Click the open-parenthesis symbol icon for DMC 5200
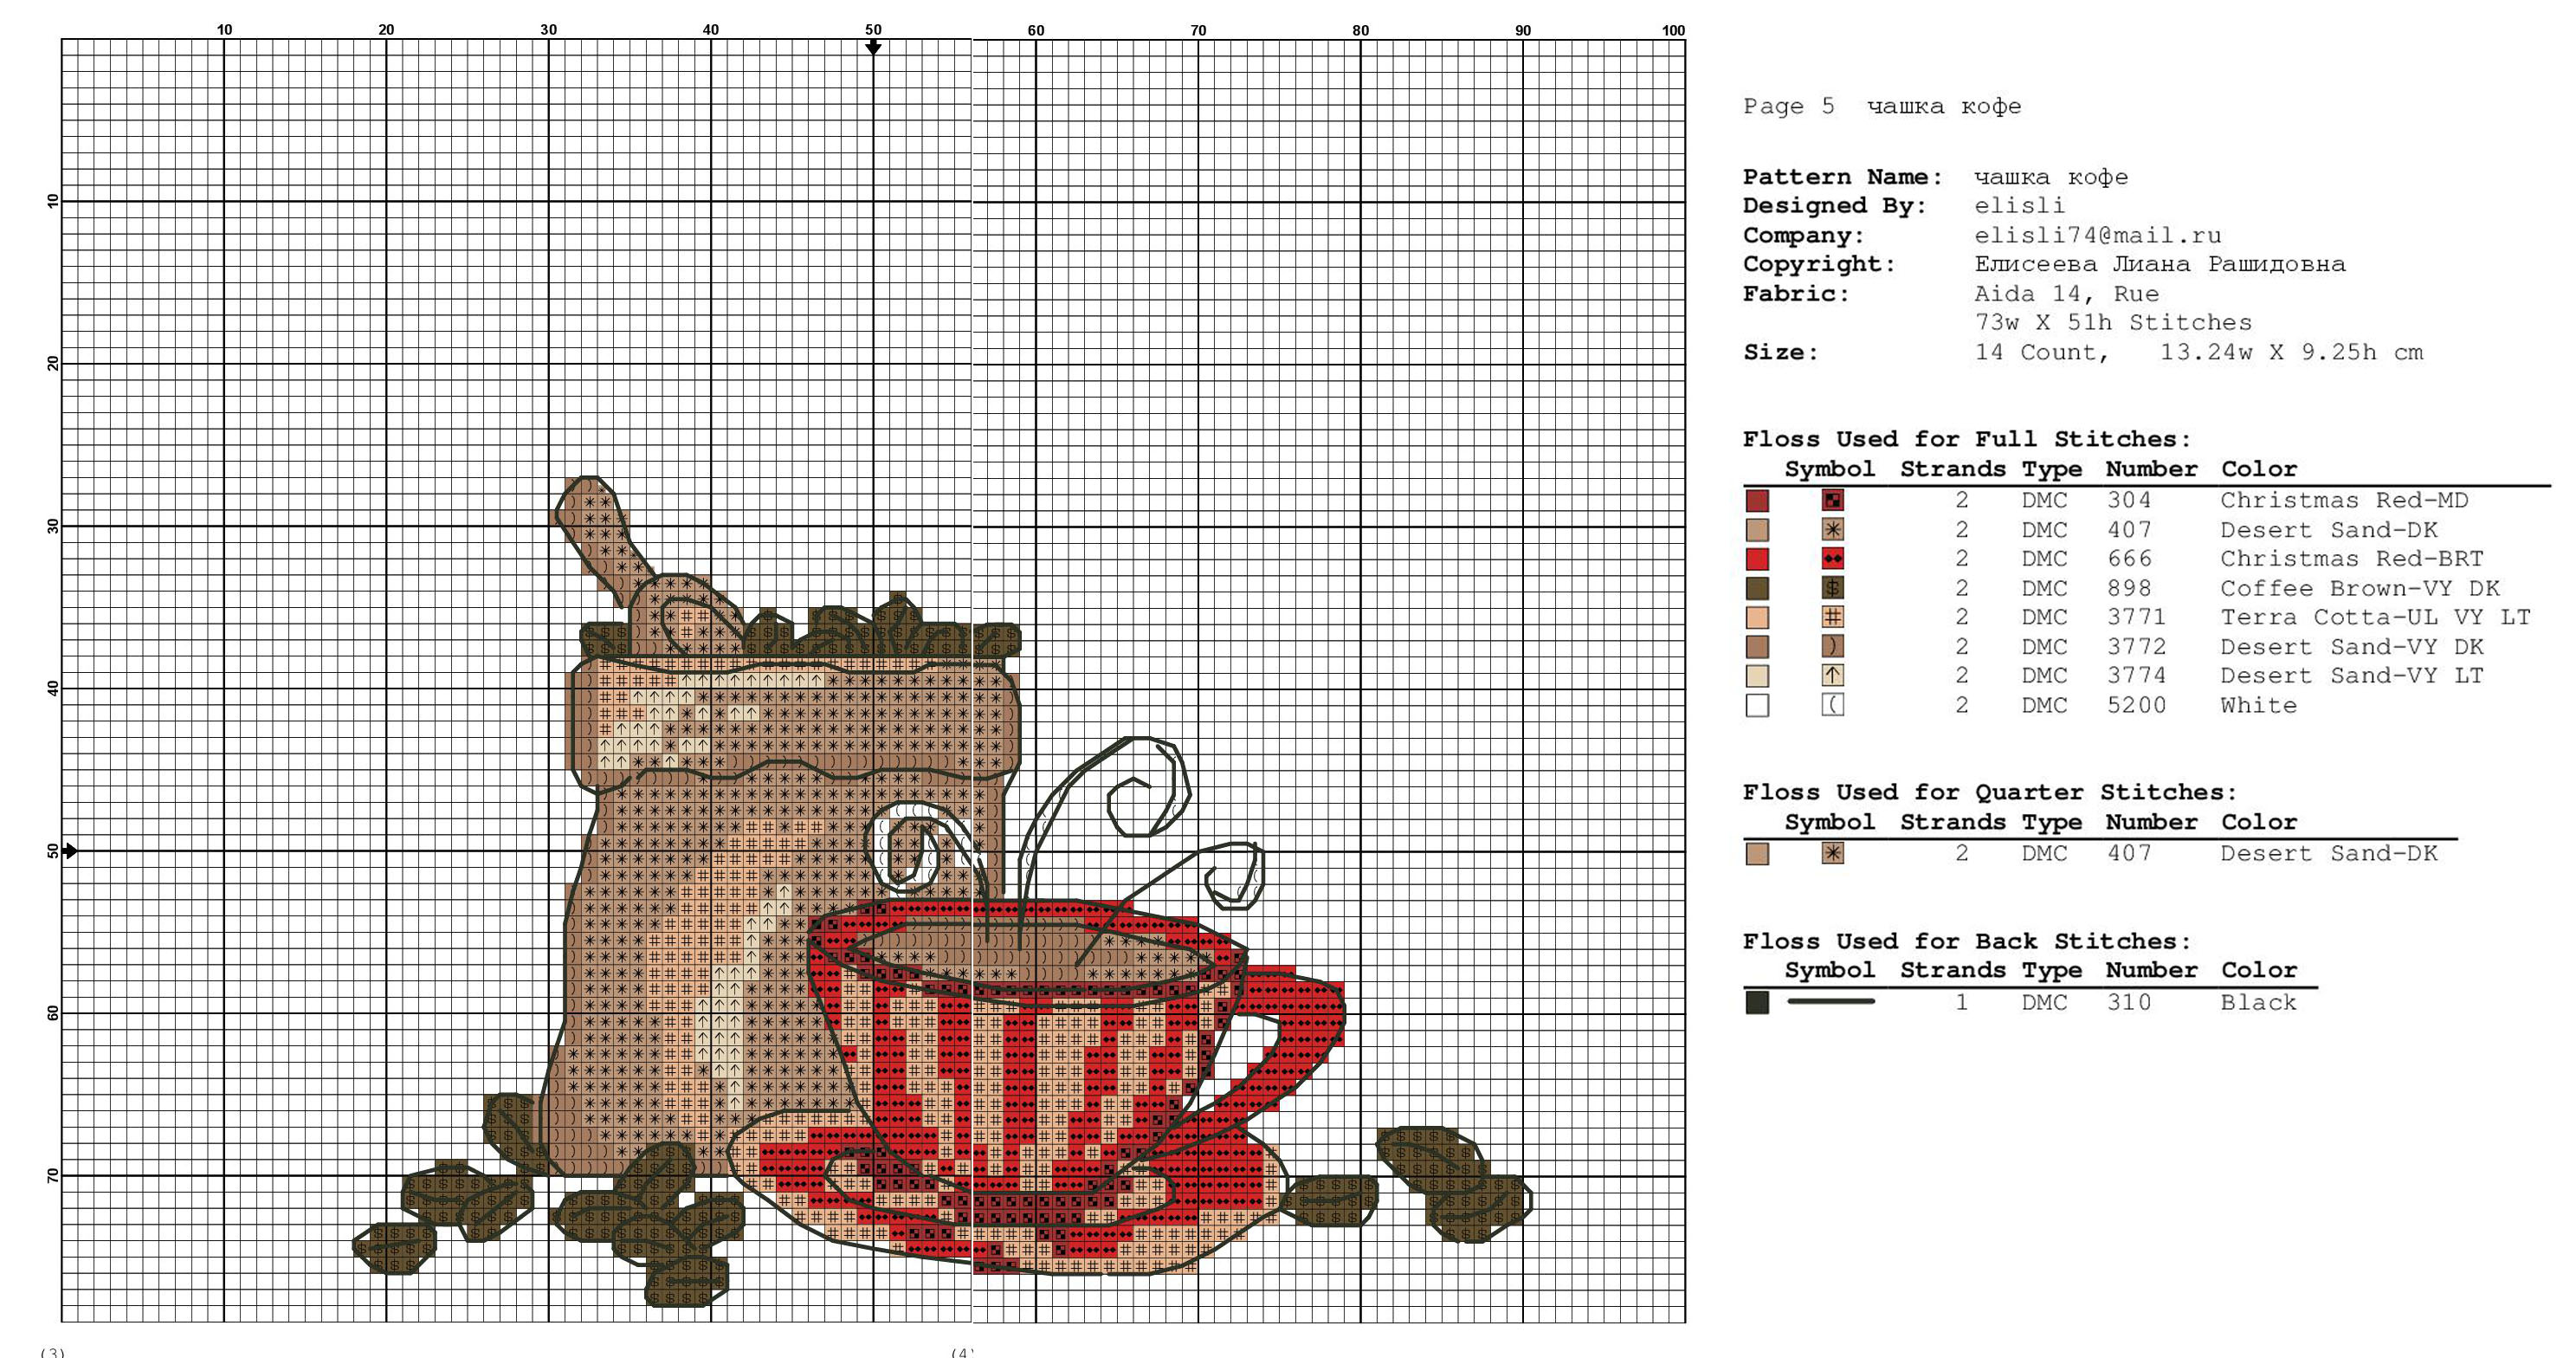The width and height of the screenshot is (2576, 1358). [x=1832, y=705]
